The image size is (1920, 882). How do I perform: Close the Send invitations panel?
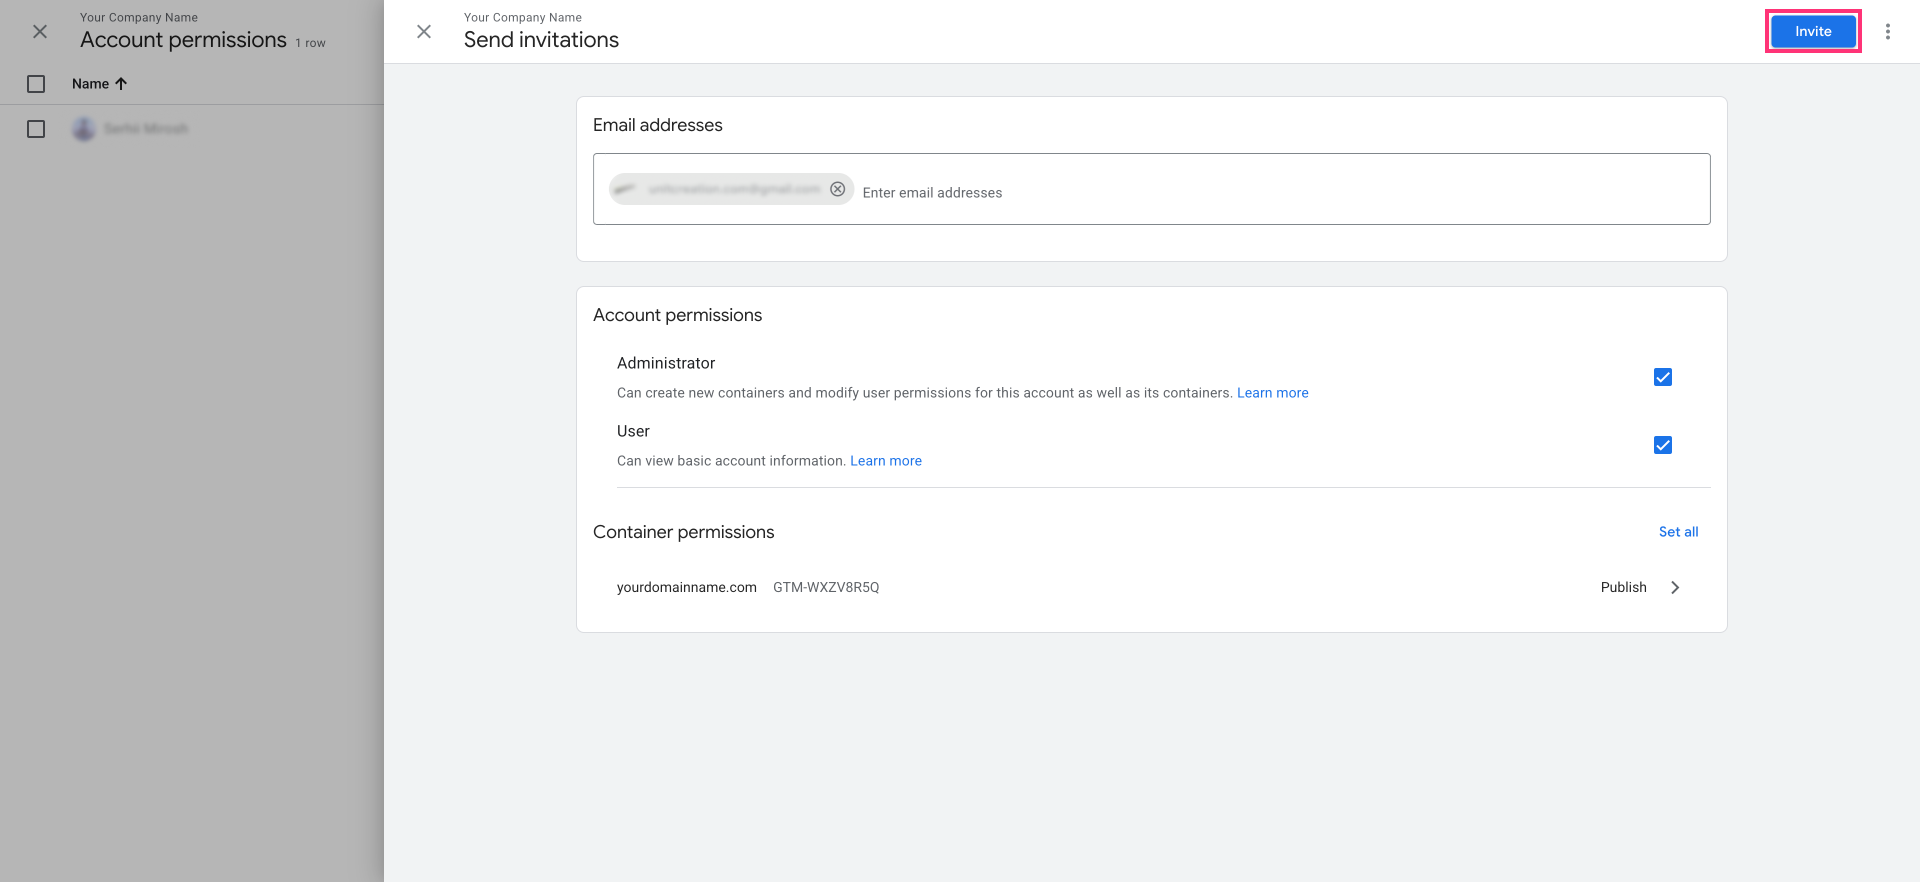(x=424, y=32)
